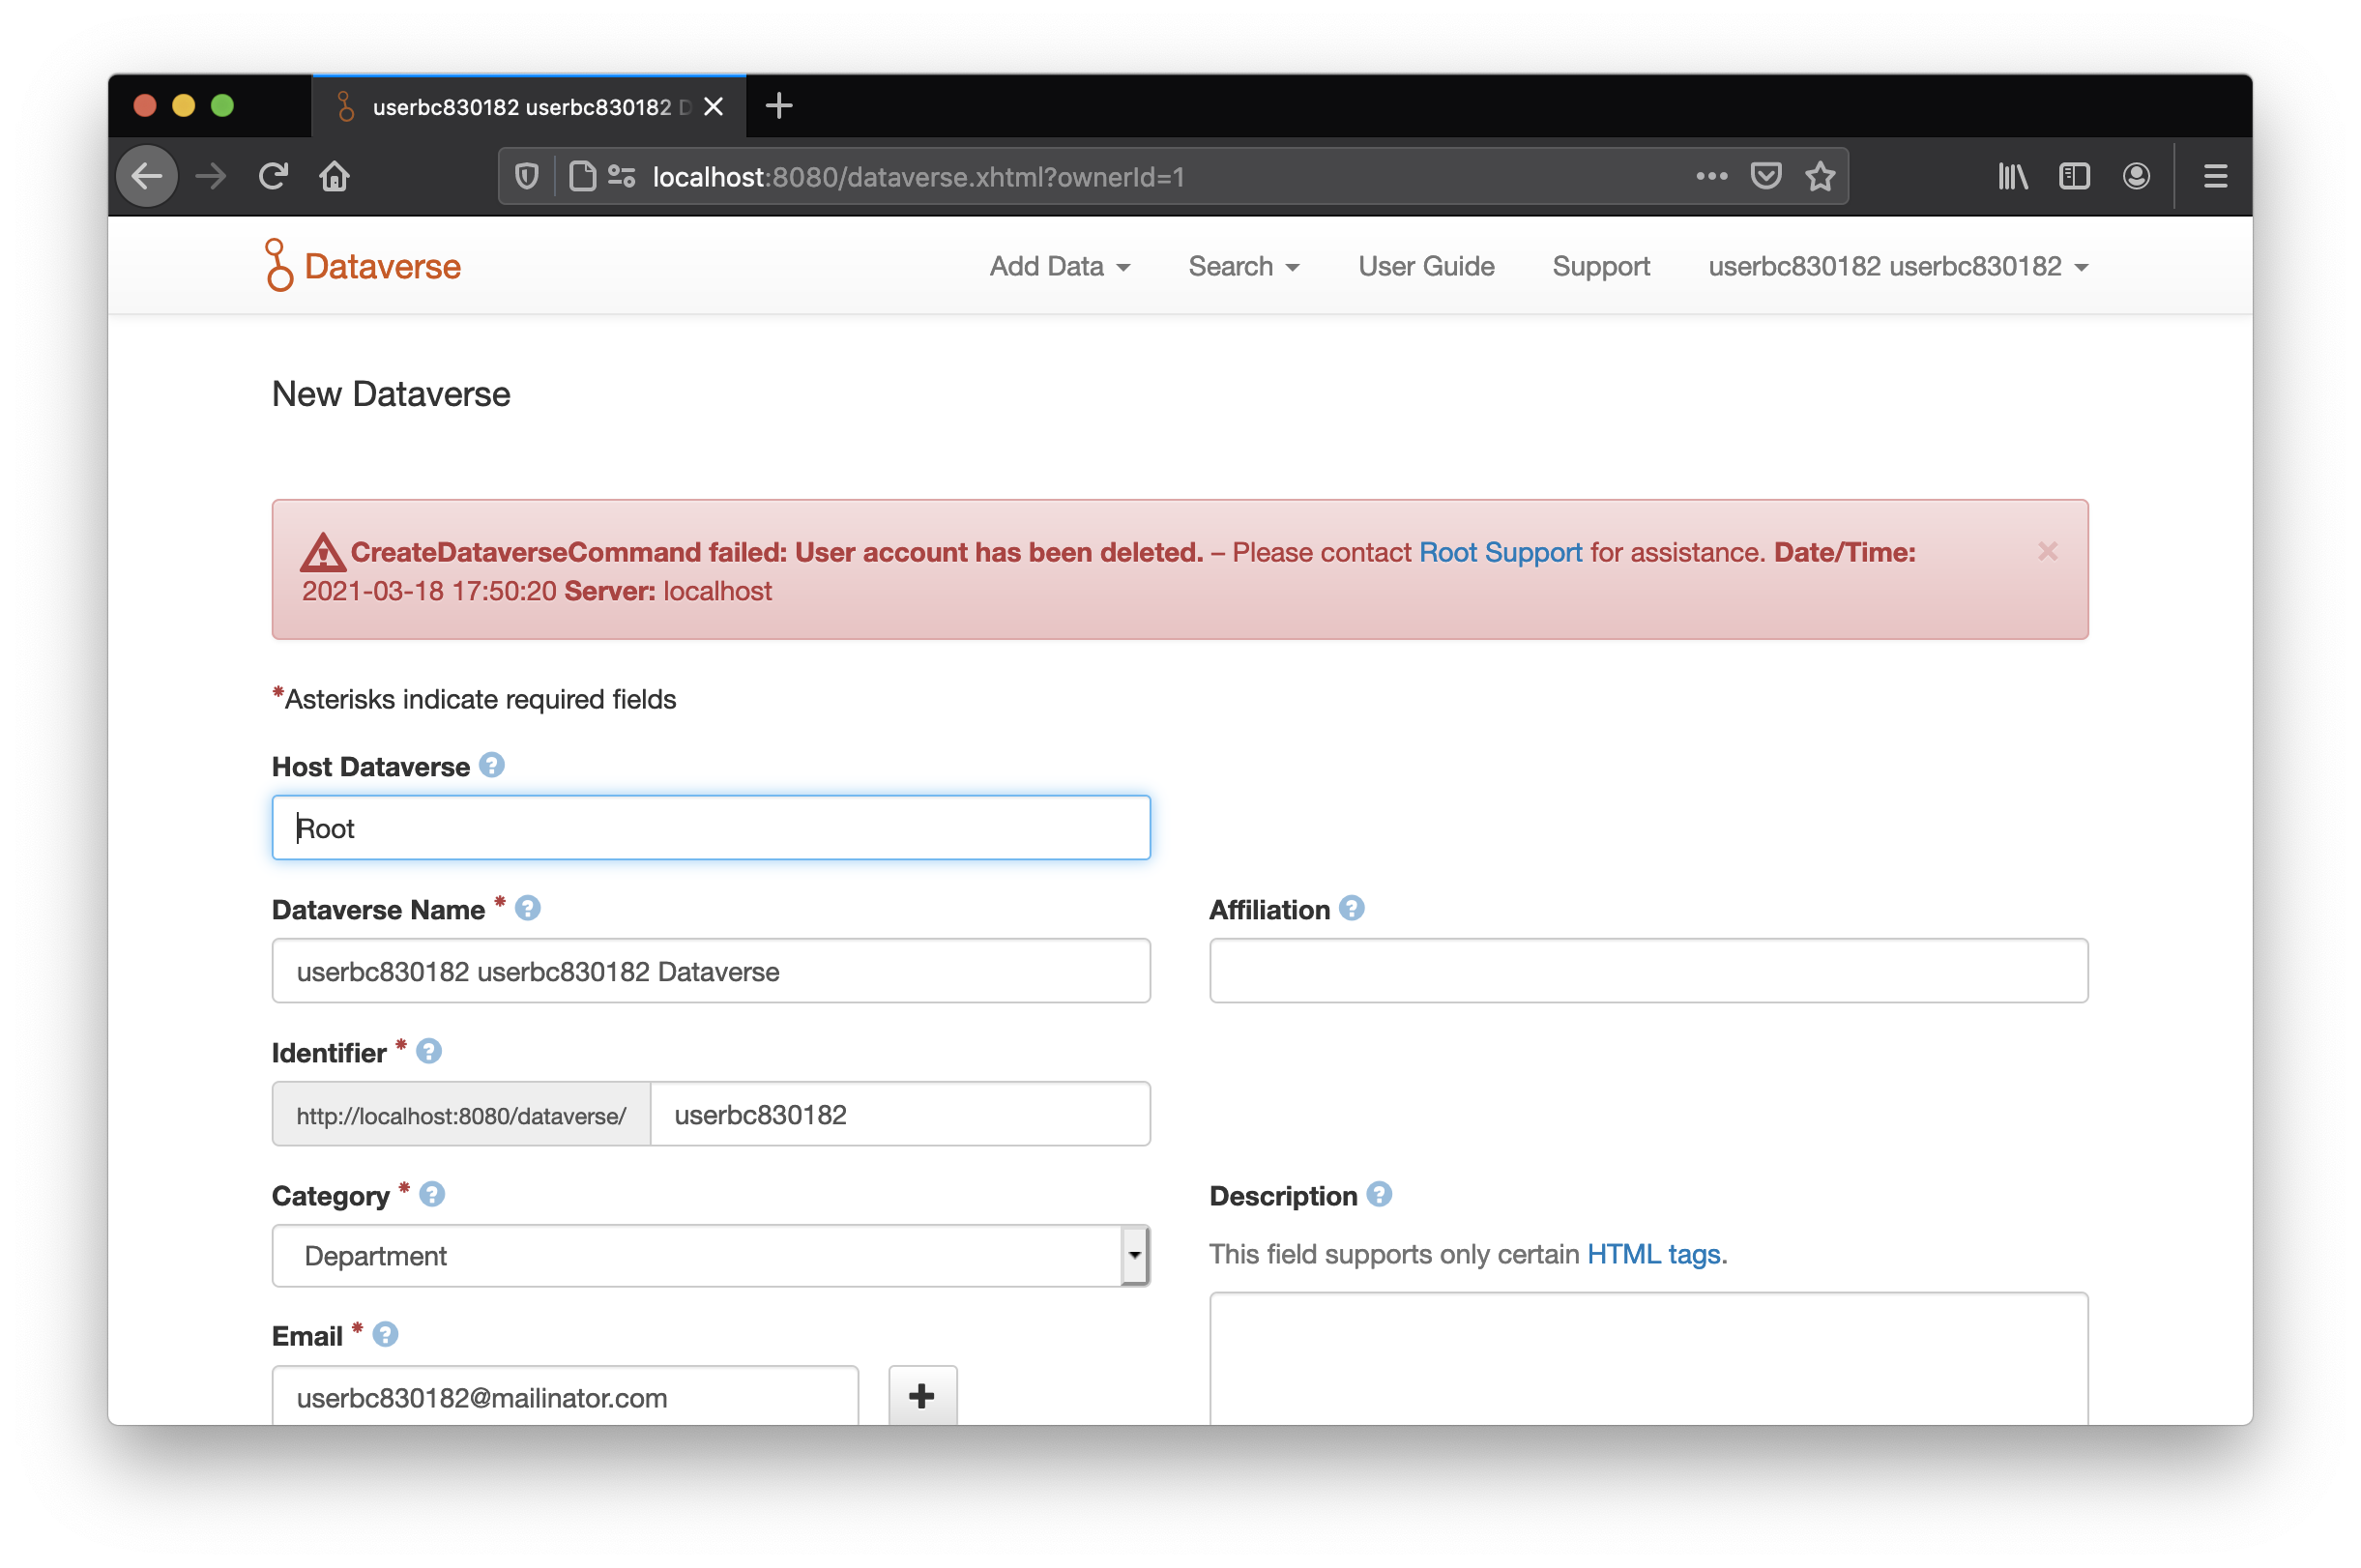The image size is (2361, 1568).
Task: Click the Root Support link
Action: (1499, 553)
